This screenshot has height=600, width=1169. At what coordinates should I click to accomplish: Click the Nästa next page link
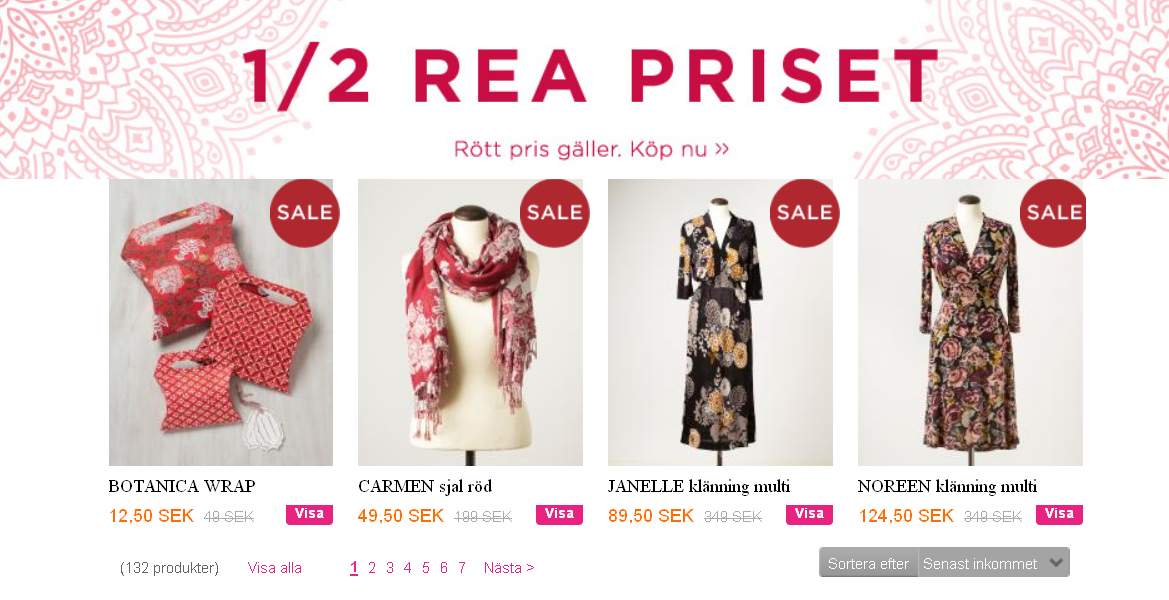(509, 568)
